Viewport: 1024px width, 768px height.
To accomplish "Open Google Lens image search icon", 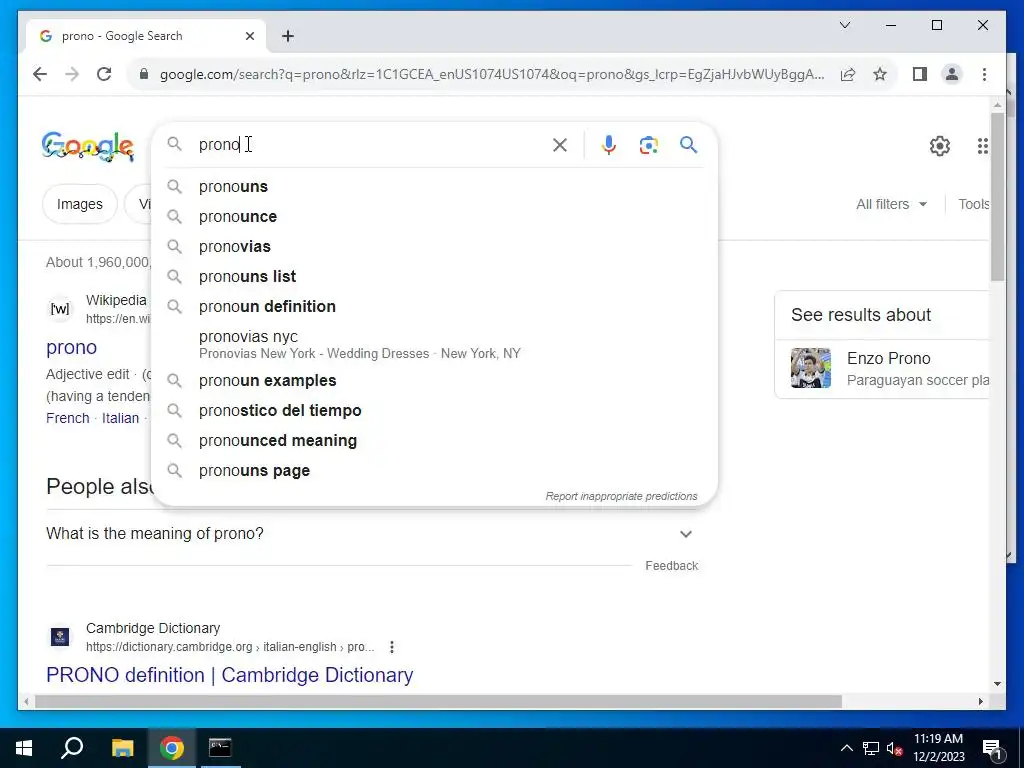I will tap(648, 145).
